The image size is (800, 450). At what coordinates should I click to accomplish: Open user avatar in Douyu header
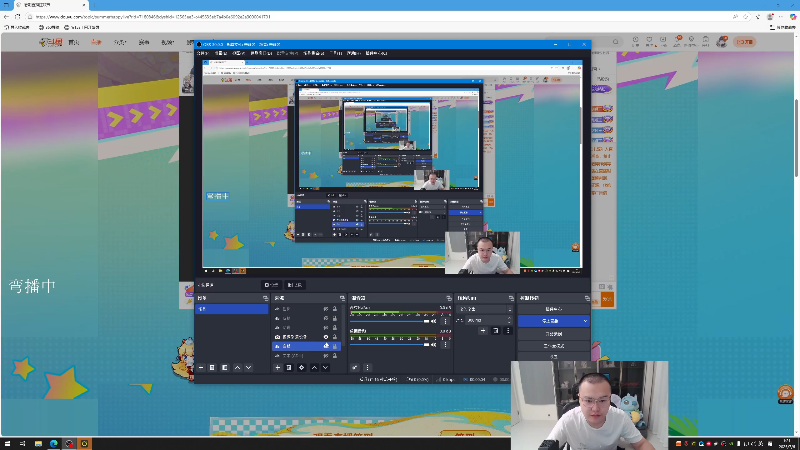[x=721, y=42]
